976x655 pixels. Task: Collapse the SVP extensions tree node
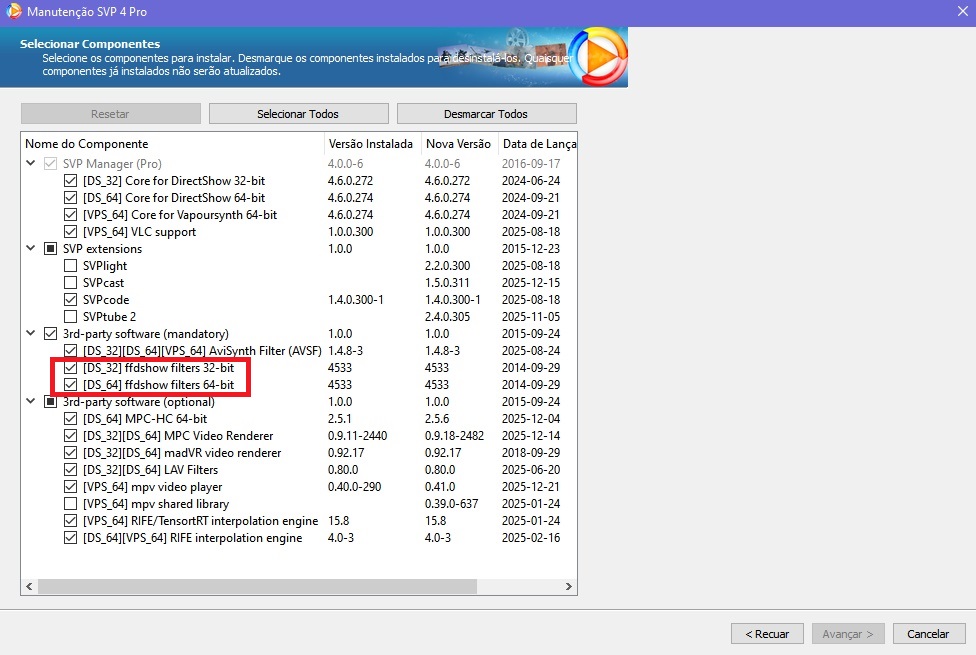pyautogui.click(x=31, y=249)
